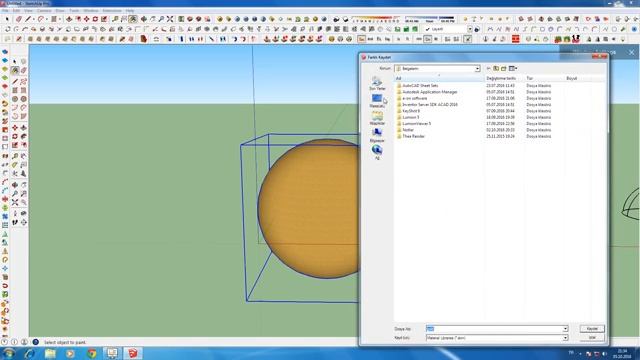640x360 pixels.
Task: Open the Kayıt türü file type dropdown
Action: tap(565, 338)
